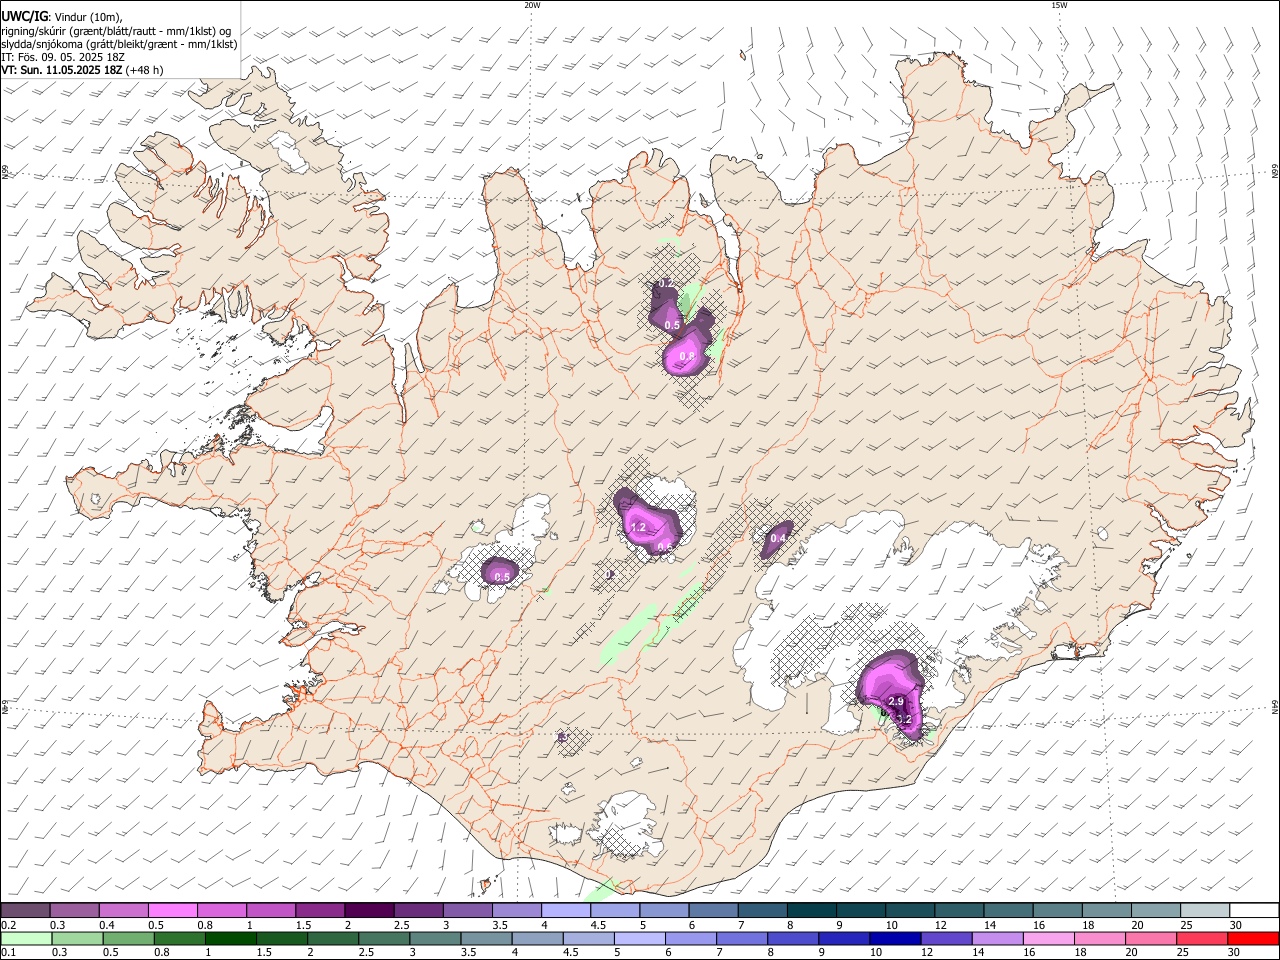The height and width of the screenshot is (960, 1280).
Task: Pick upper legend swatch between 0.3 and 0.4
Action: tap(75, 911)
